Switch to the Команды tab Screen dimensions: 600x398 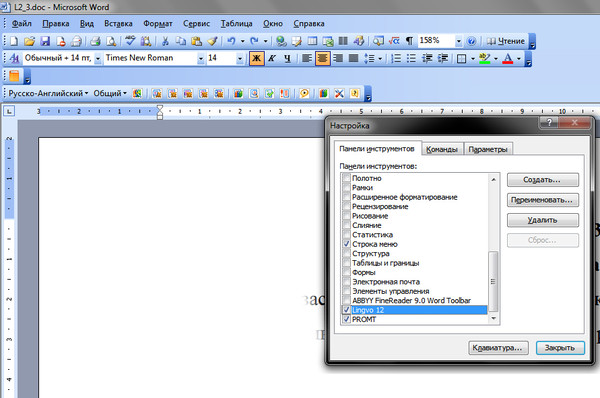tap(442, 149)
